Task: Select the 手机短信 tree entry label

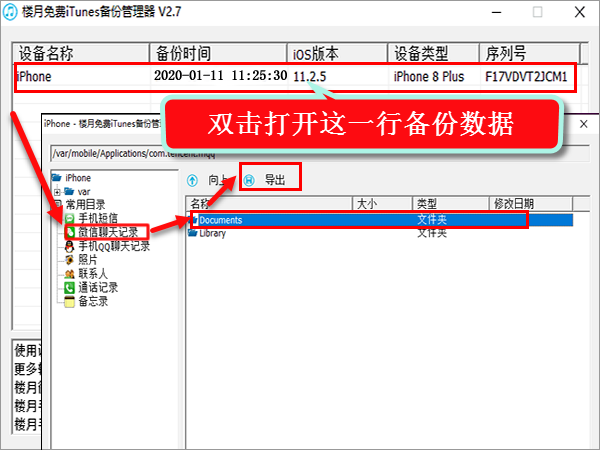Action: click(98, 218)
